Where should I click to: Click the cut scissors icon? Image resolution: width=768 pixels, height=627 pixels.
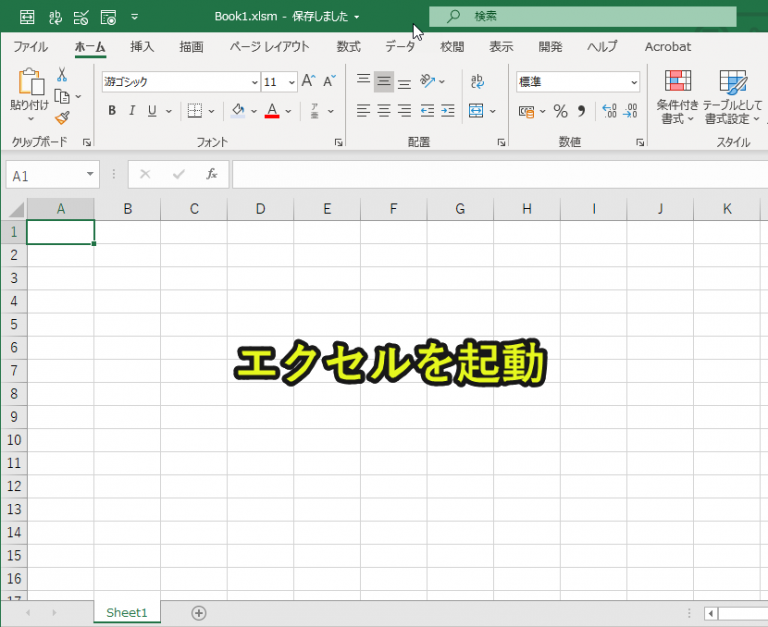point(62,75)
